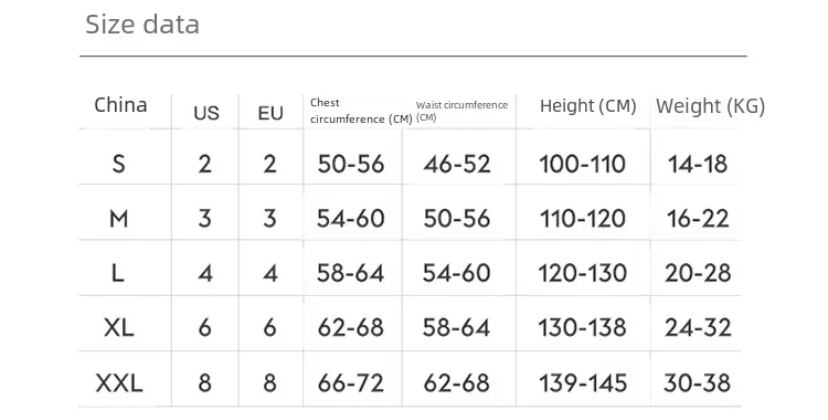Select the M size row label
The image size is (828, 420).
coord(119,218)
